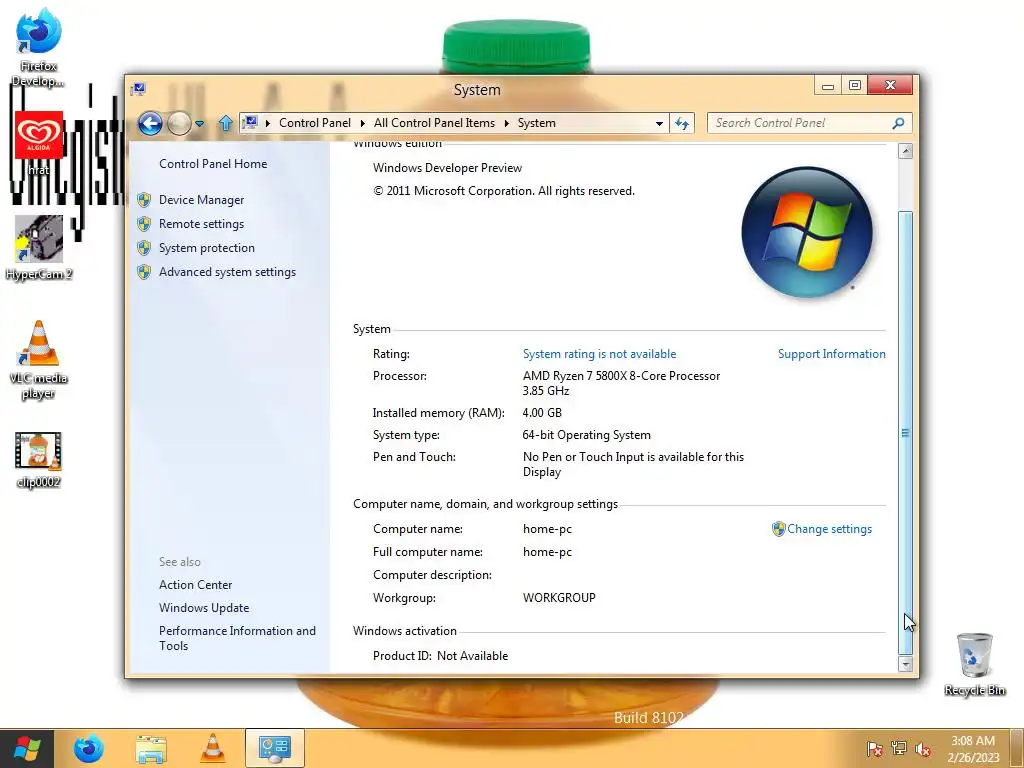Viewport: 1024px width, 768px height.
Task: Select clip0002 video file on desktop
Action: [39, 460]
